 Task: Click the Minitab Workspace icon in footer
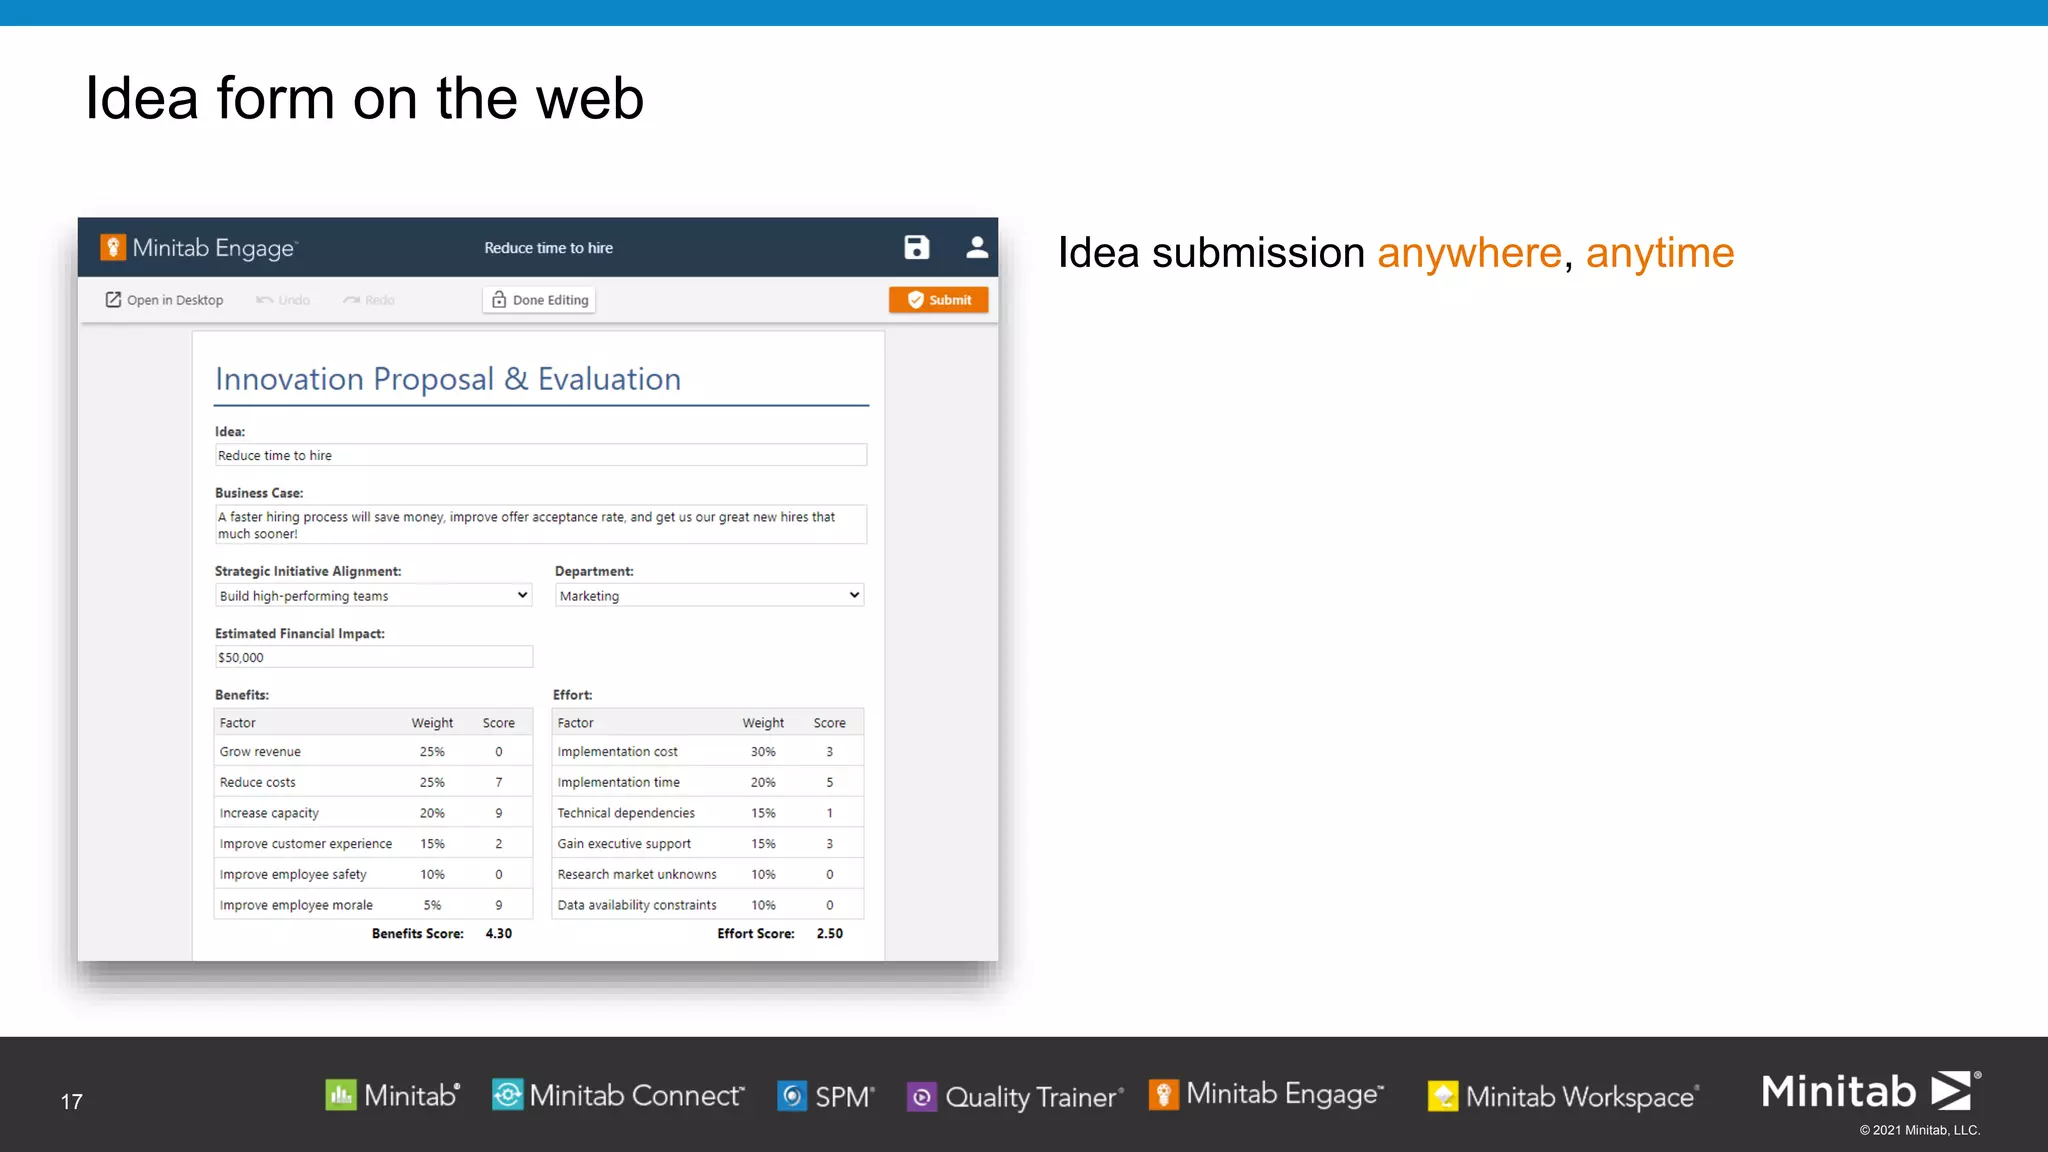point(1443,1097)
